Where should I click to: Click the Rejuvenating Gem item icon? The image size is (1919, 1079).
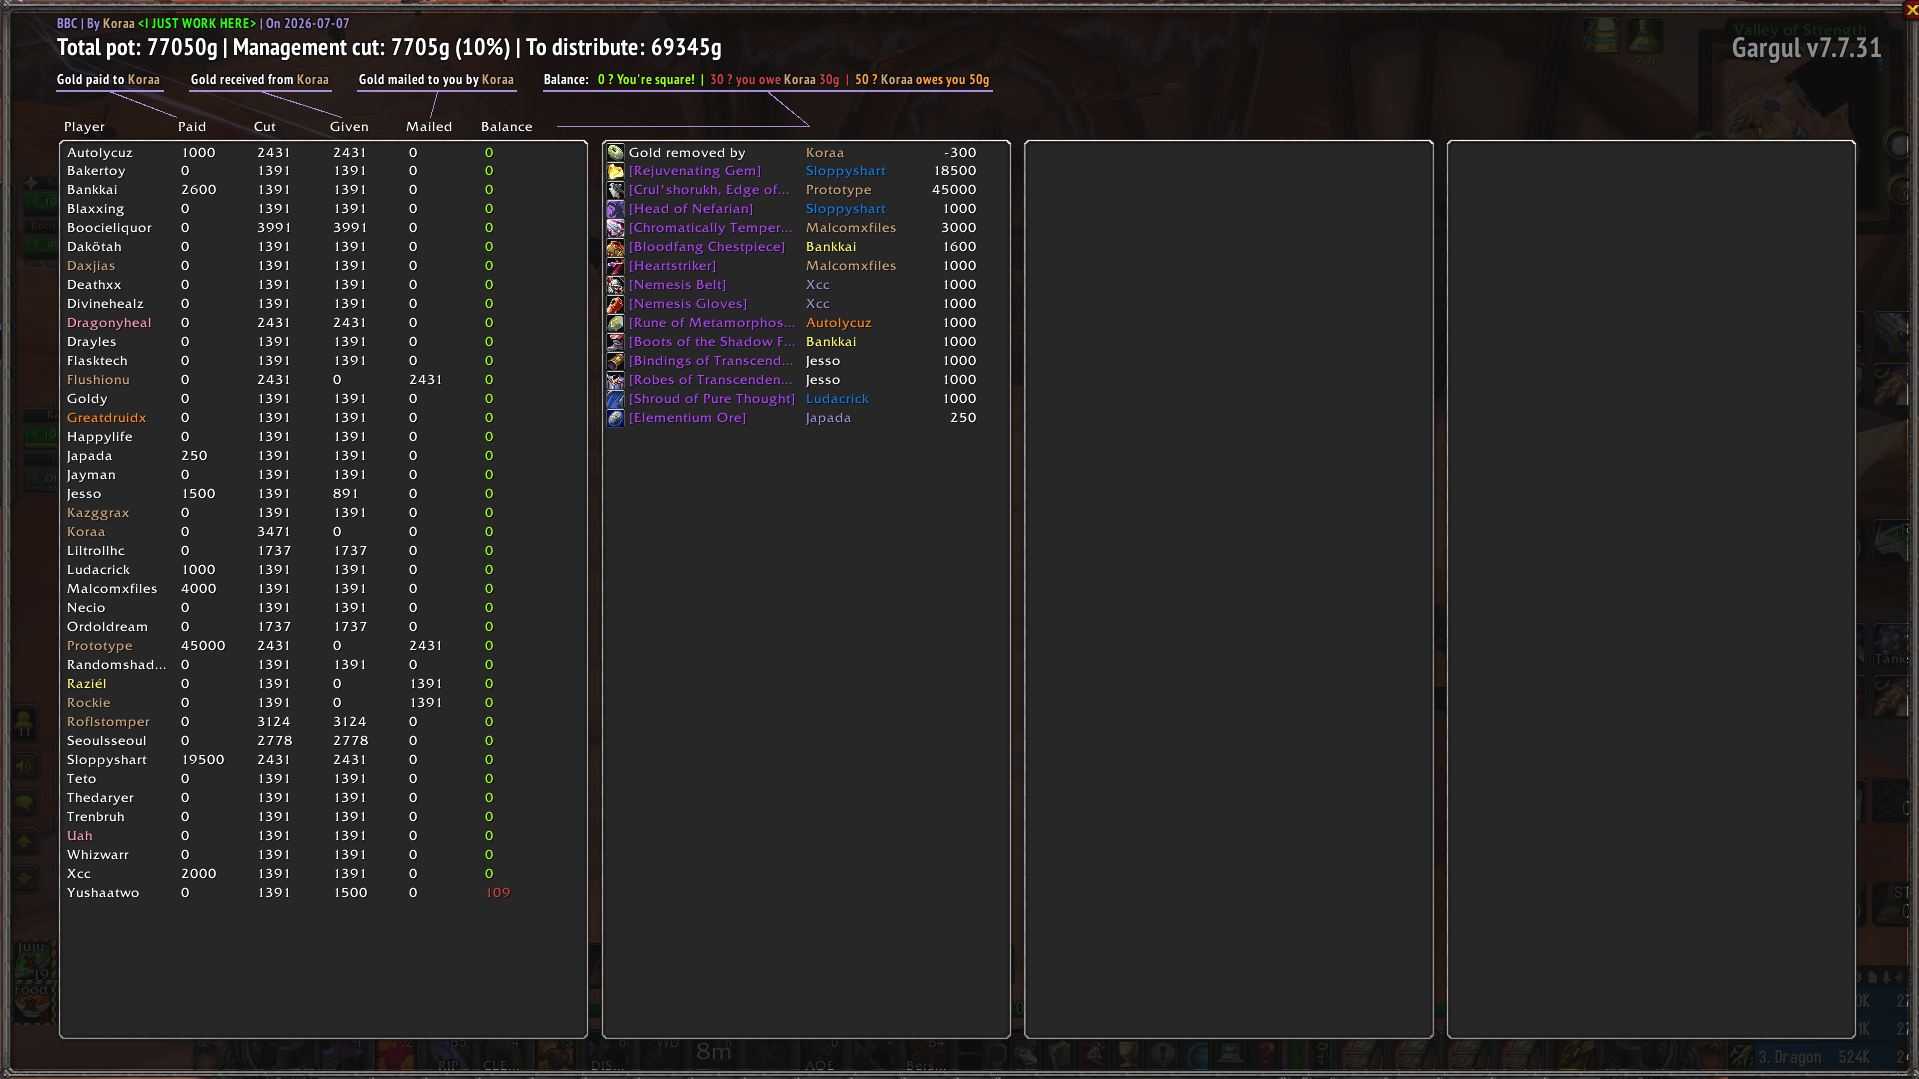tap(615, 171)
